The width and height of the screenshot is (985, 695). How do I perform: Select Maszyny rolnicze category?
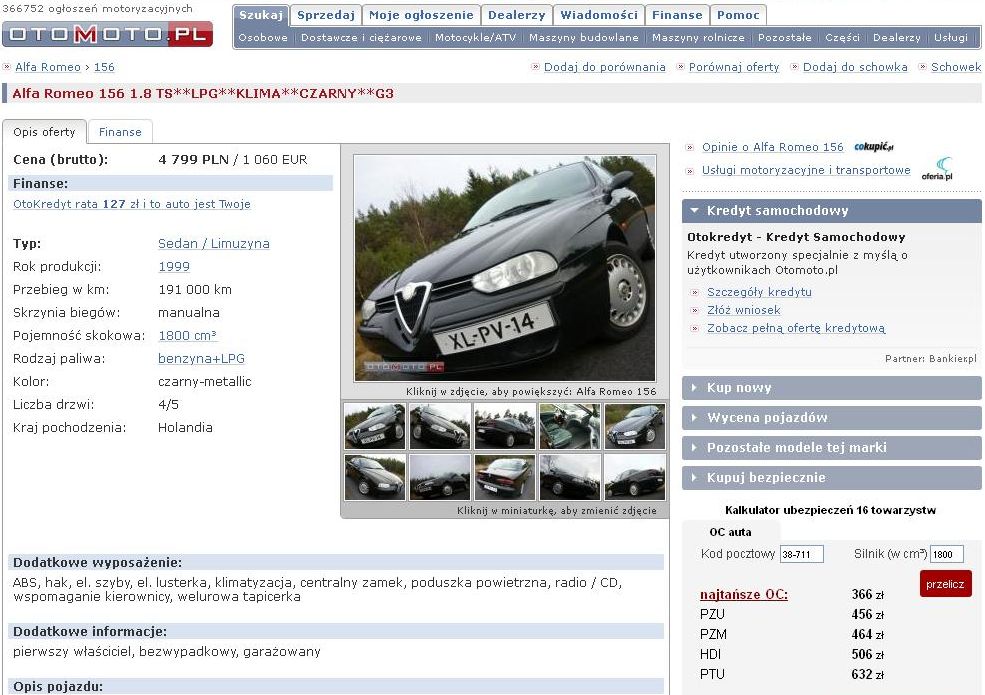tap(698, 38)
